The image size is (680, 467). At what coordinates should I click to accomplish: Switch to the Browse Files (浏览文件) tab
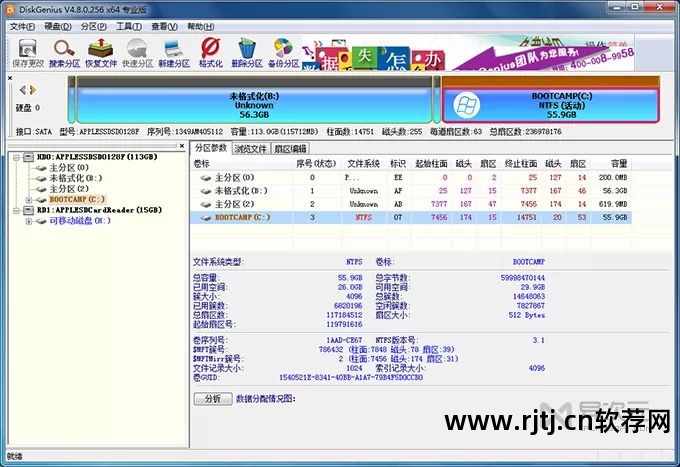tap(250, 149)
